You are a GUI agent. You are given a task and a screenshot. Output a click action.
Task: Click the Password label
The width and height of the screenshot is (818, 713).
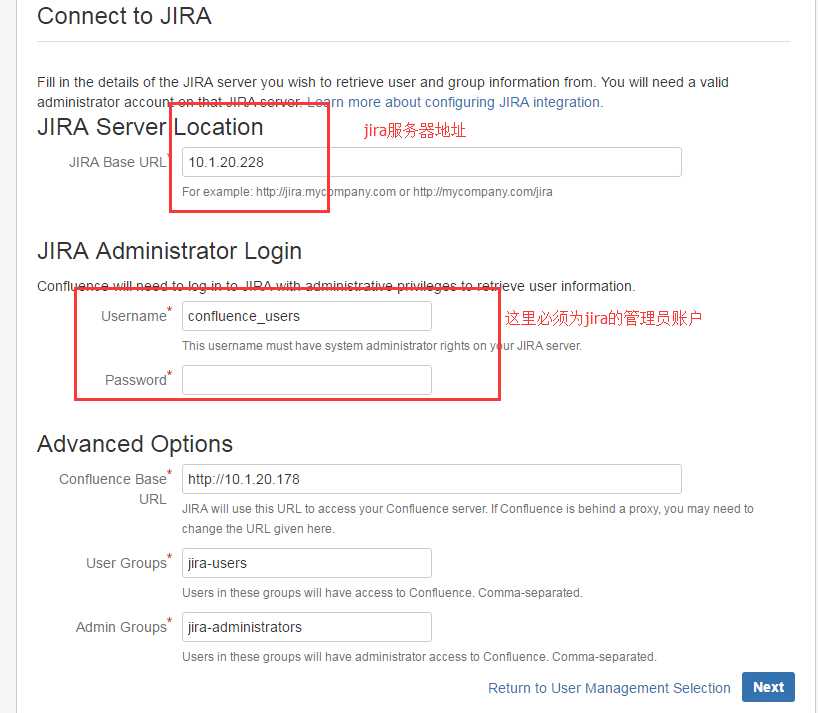pos(136,380)
